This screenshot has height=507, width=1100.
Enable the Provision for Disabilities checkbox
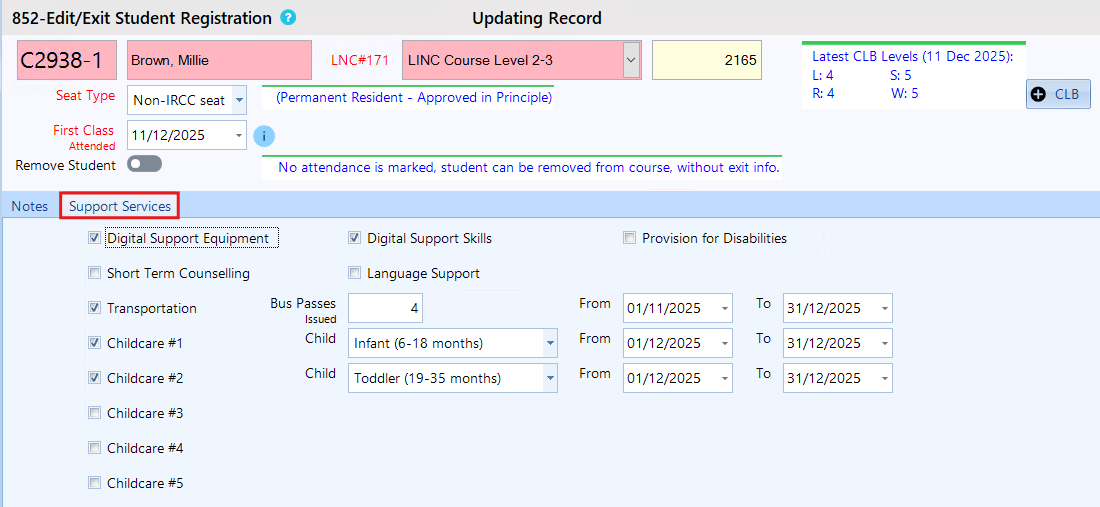pos(629,238)
